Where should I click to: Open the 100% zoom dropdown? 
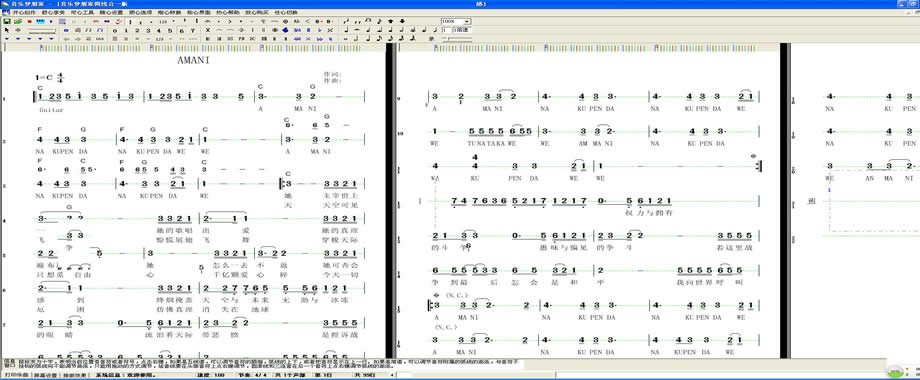[456, 21]
